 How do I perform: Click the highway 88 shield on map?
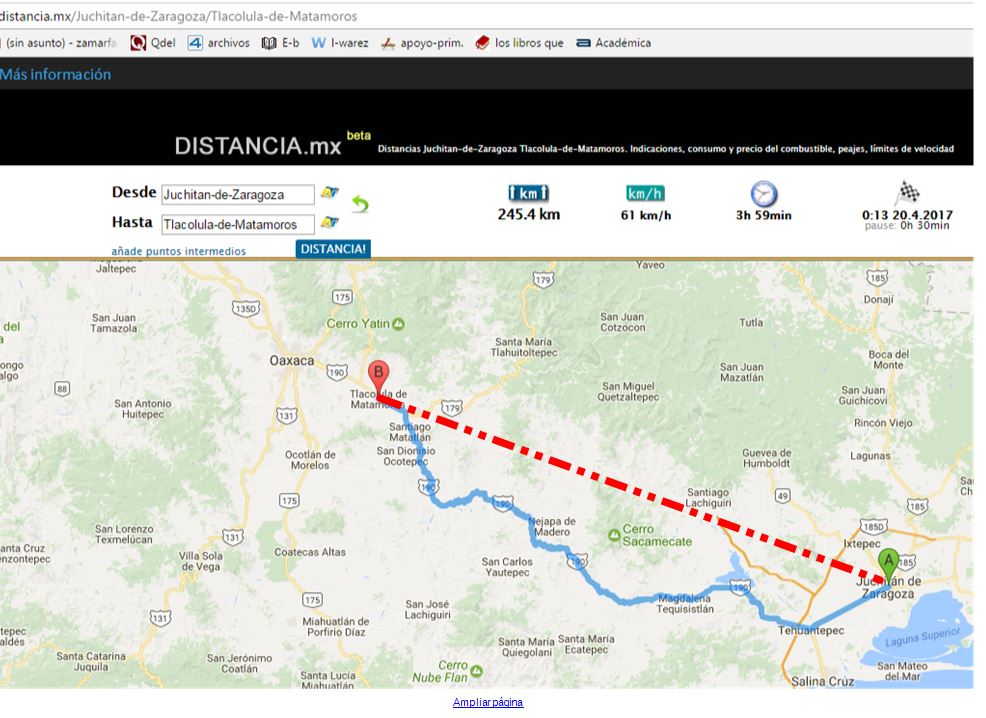(62, 389)
